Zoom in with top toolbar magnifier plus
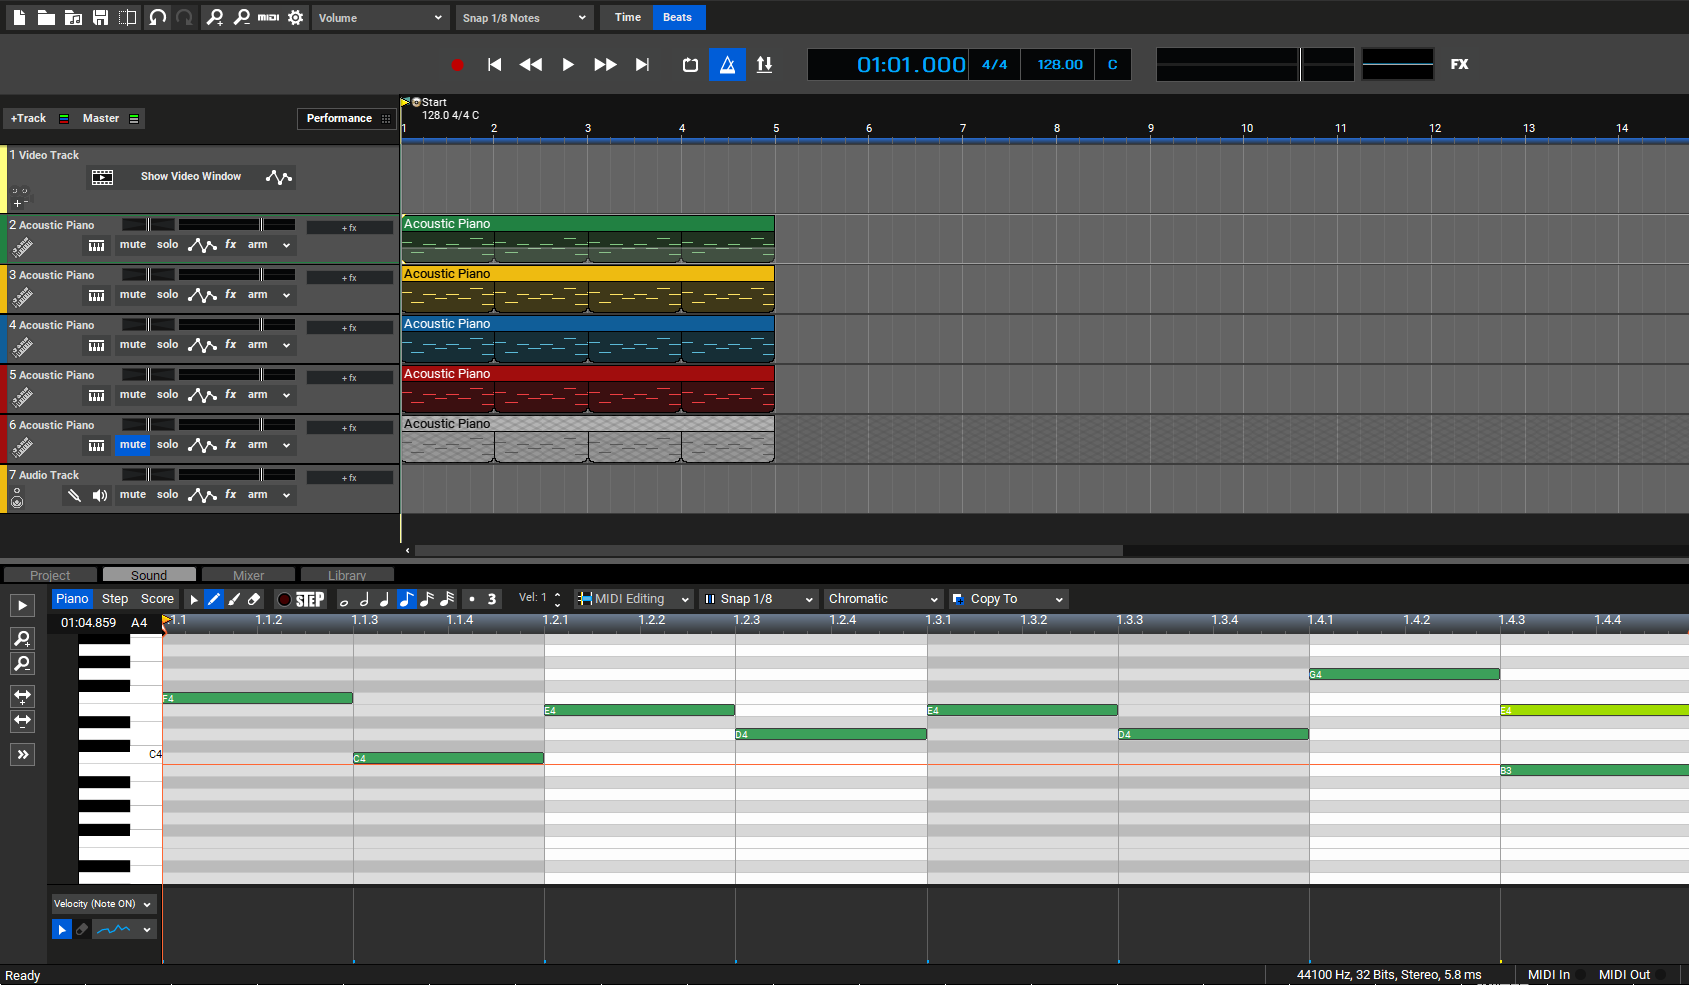Screen dimensions: 1689x985 click(214, 17)
